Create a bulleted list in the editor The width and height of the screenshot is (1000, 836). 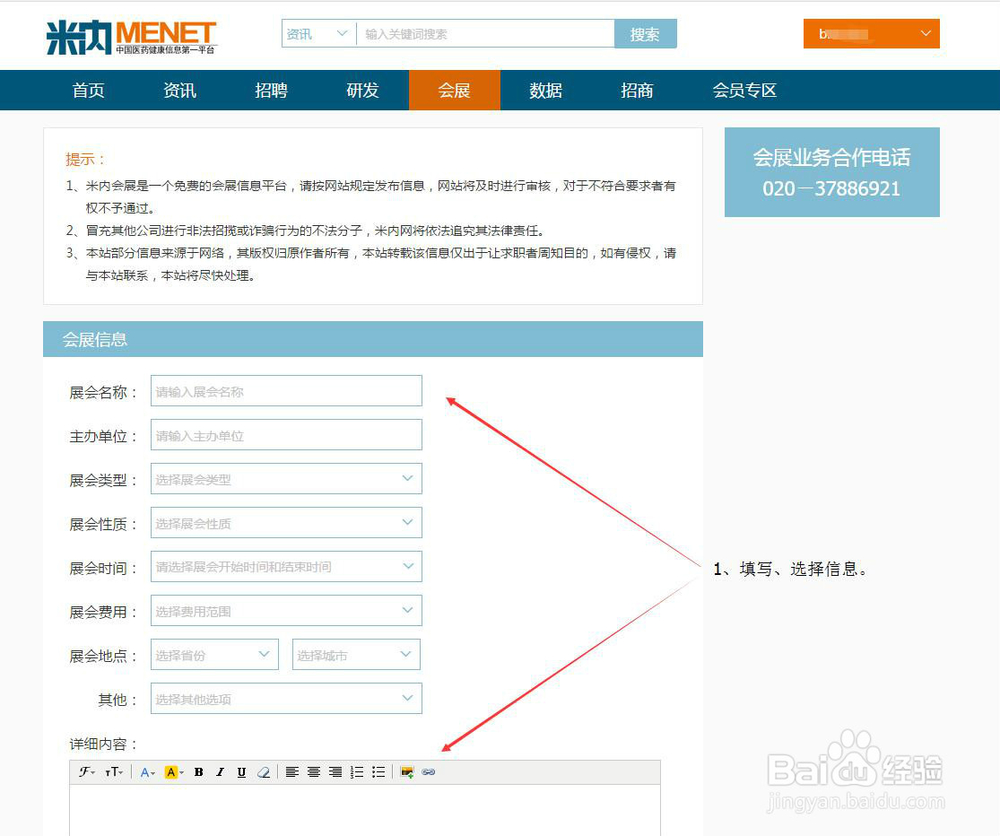coord(377,772)
